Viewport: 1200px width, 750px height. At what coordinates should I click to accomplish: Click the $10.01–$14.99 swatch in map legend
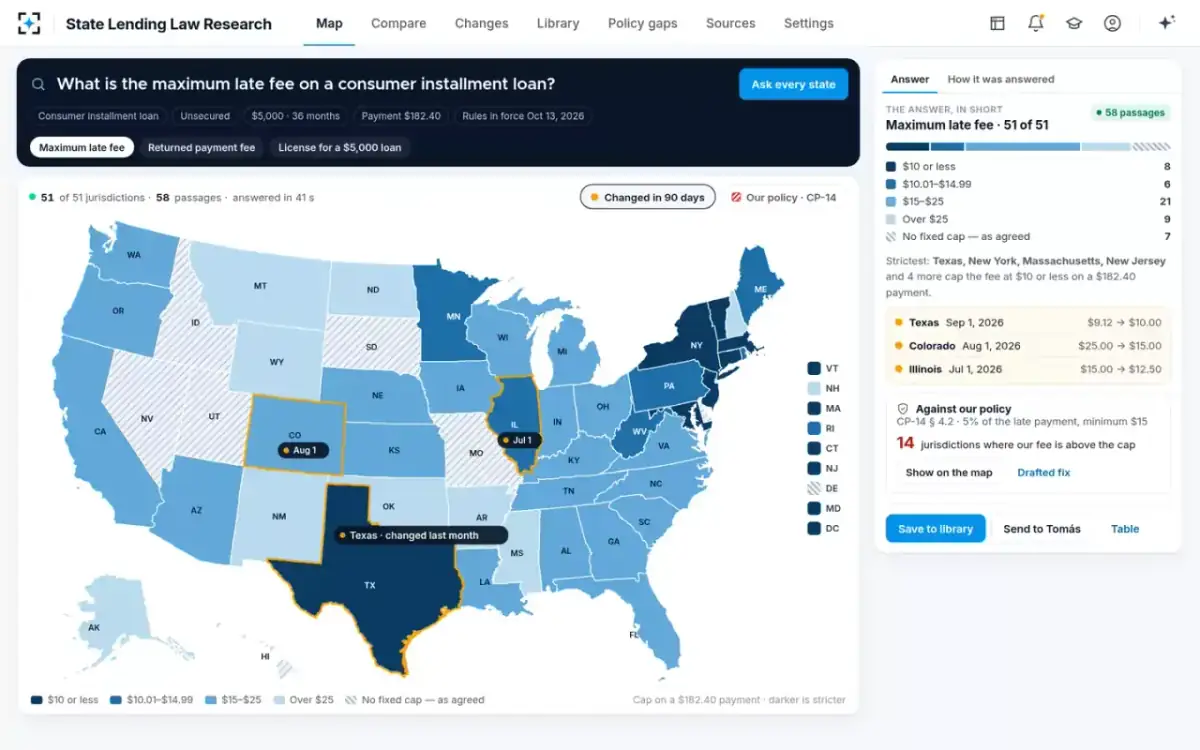pyautogui.click(x=115, y=700)
